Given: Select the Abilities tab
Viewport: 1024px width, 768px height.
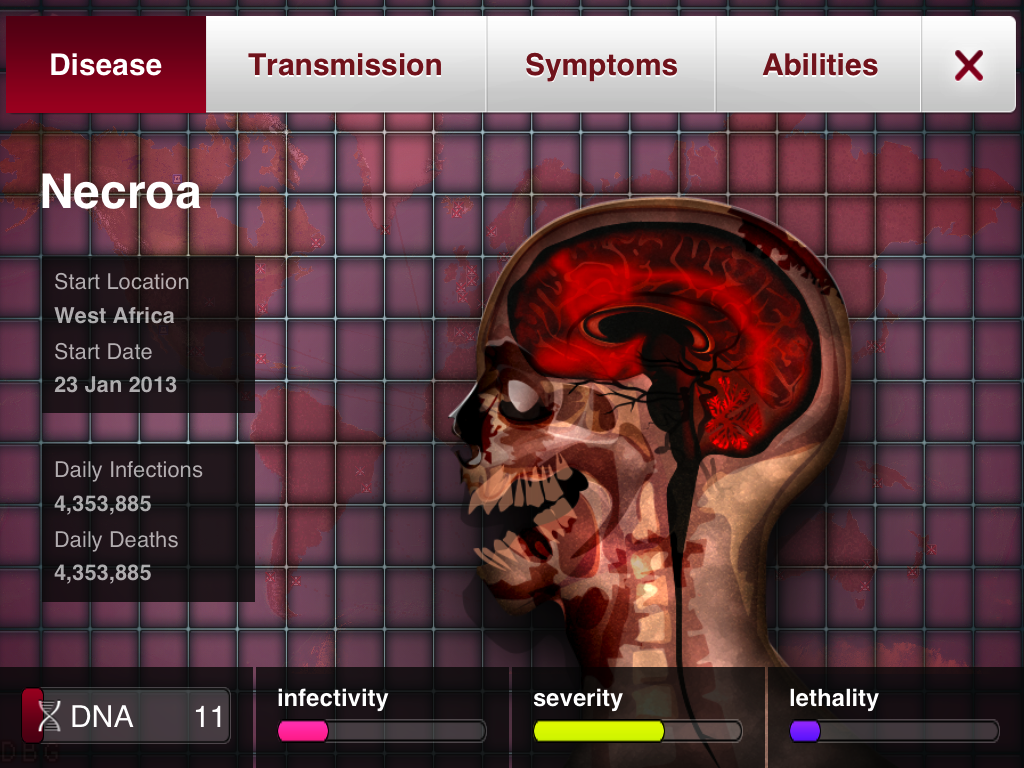Looking at the screenshot, I should coord(819,65).
